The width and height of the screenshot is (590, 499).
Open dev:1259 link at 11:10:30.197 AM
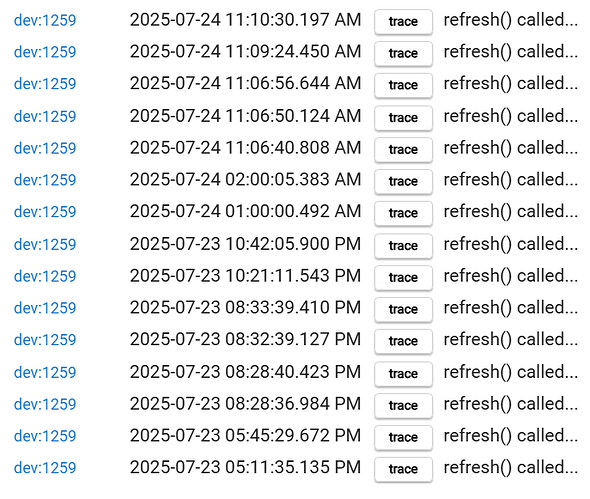[x=45, y=20]
